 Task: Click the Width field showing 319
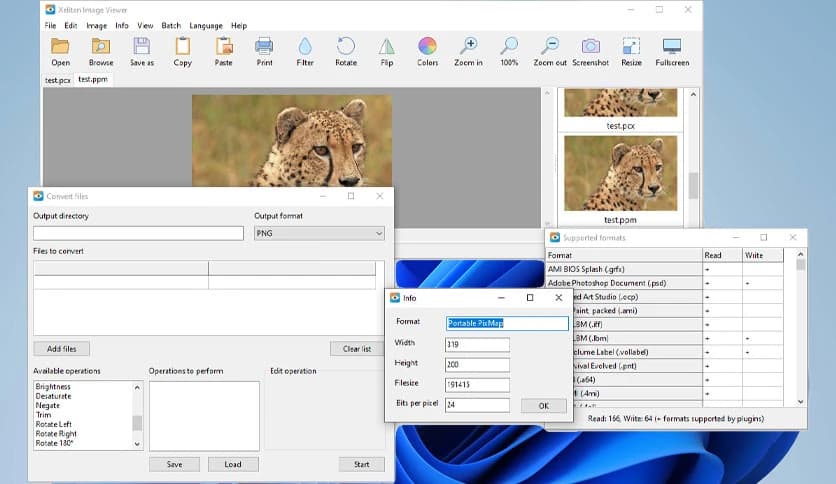click(x=477, y=344)
